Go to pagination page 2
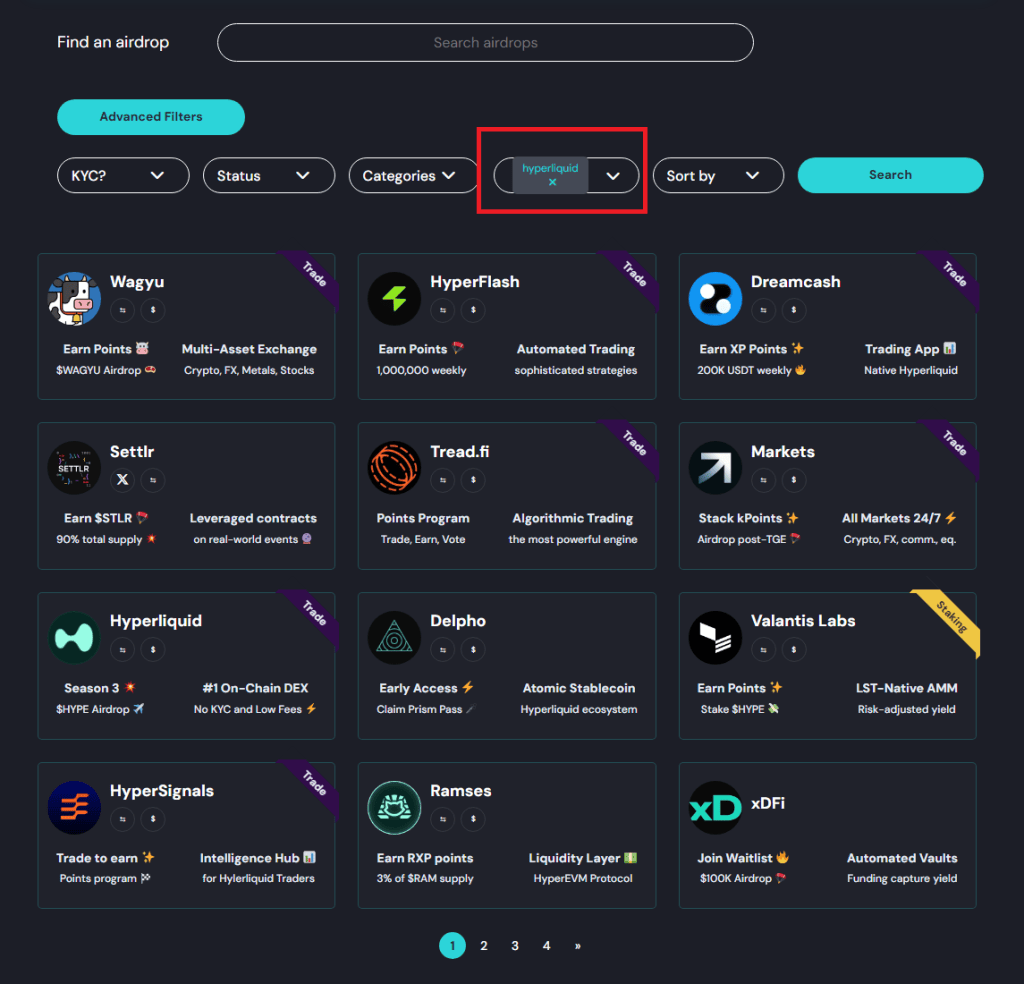The width and height of the screenshot is (1024, 984). 484,945
